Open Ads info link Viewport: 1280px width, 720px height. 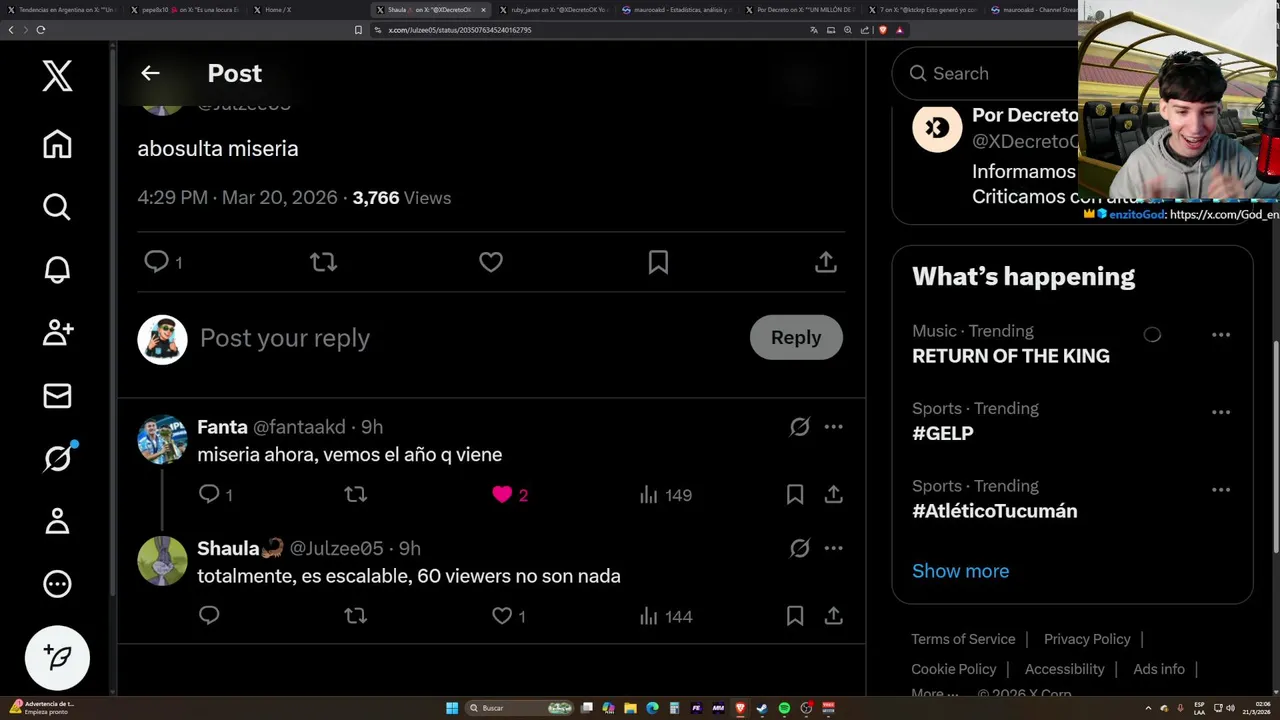[x=1159, y=669]
